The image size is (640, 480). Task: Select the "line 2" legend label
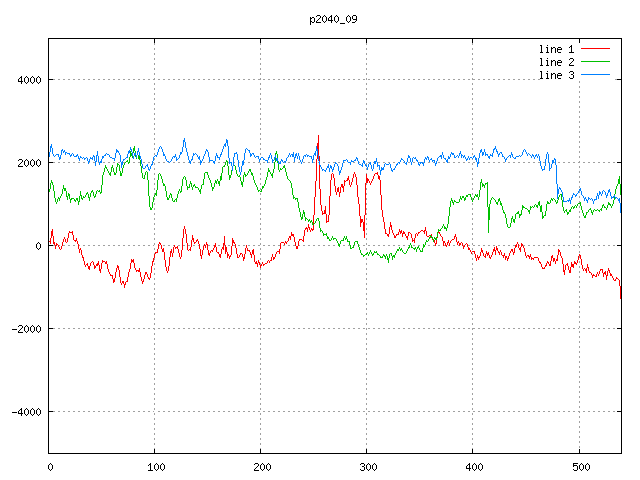556,62
